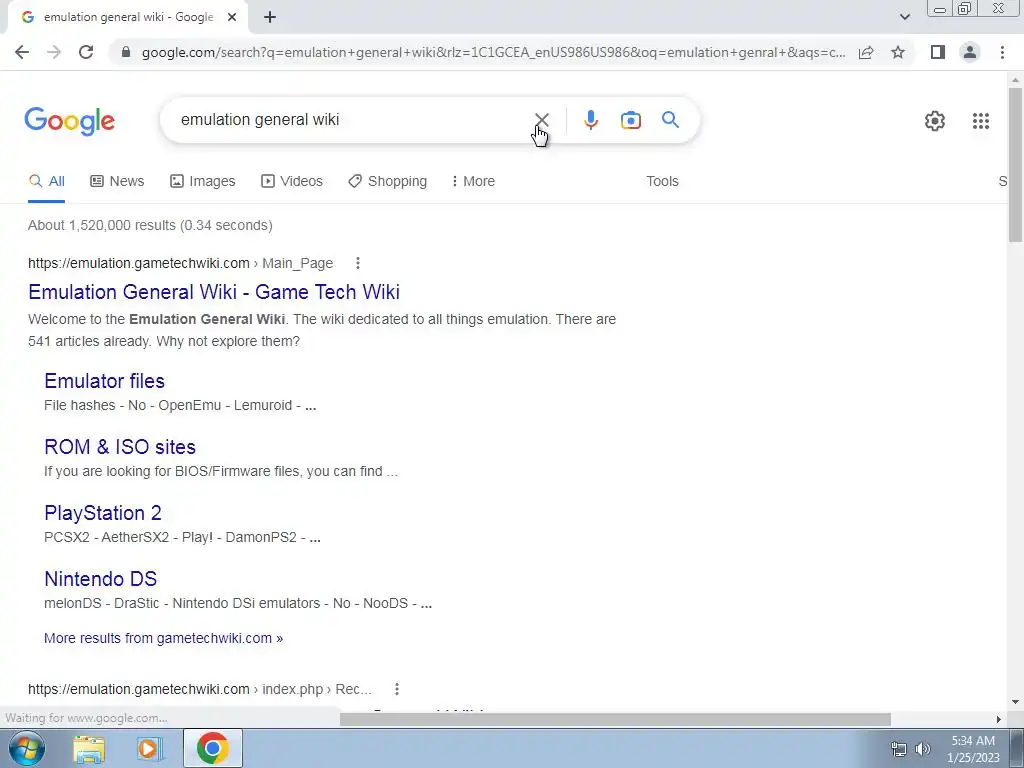
Task: Open File Explorer from the taskbar
Action: coord(89,748)
